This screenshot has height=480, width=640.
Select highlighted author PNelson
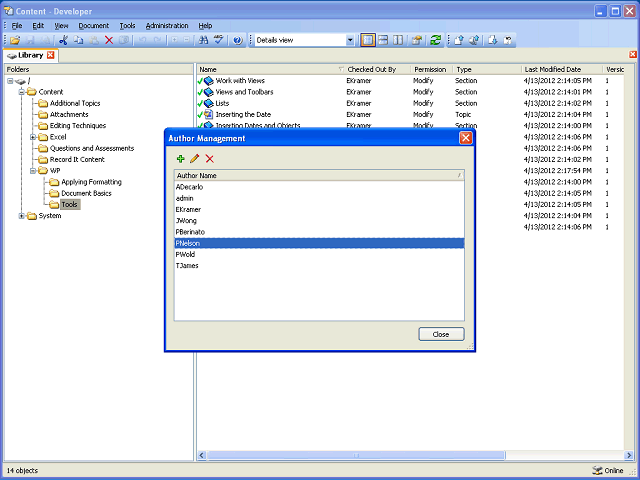pyautogui.click(x=319, y=243)
